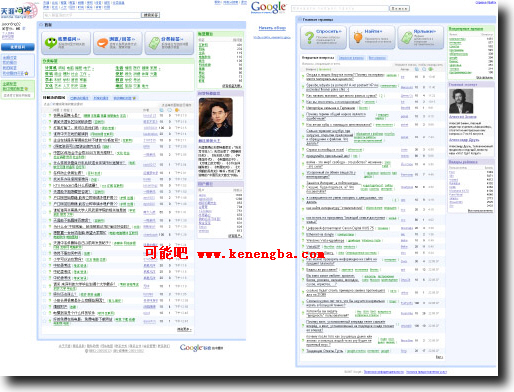Image resolution: width=514 pixels, height=392 pixels.
Task: Click the star icon in the left sidebar link list
Action: coord(26,73)
